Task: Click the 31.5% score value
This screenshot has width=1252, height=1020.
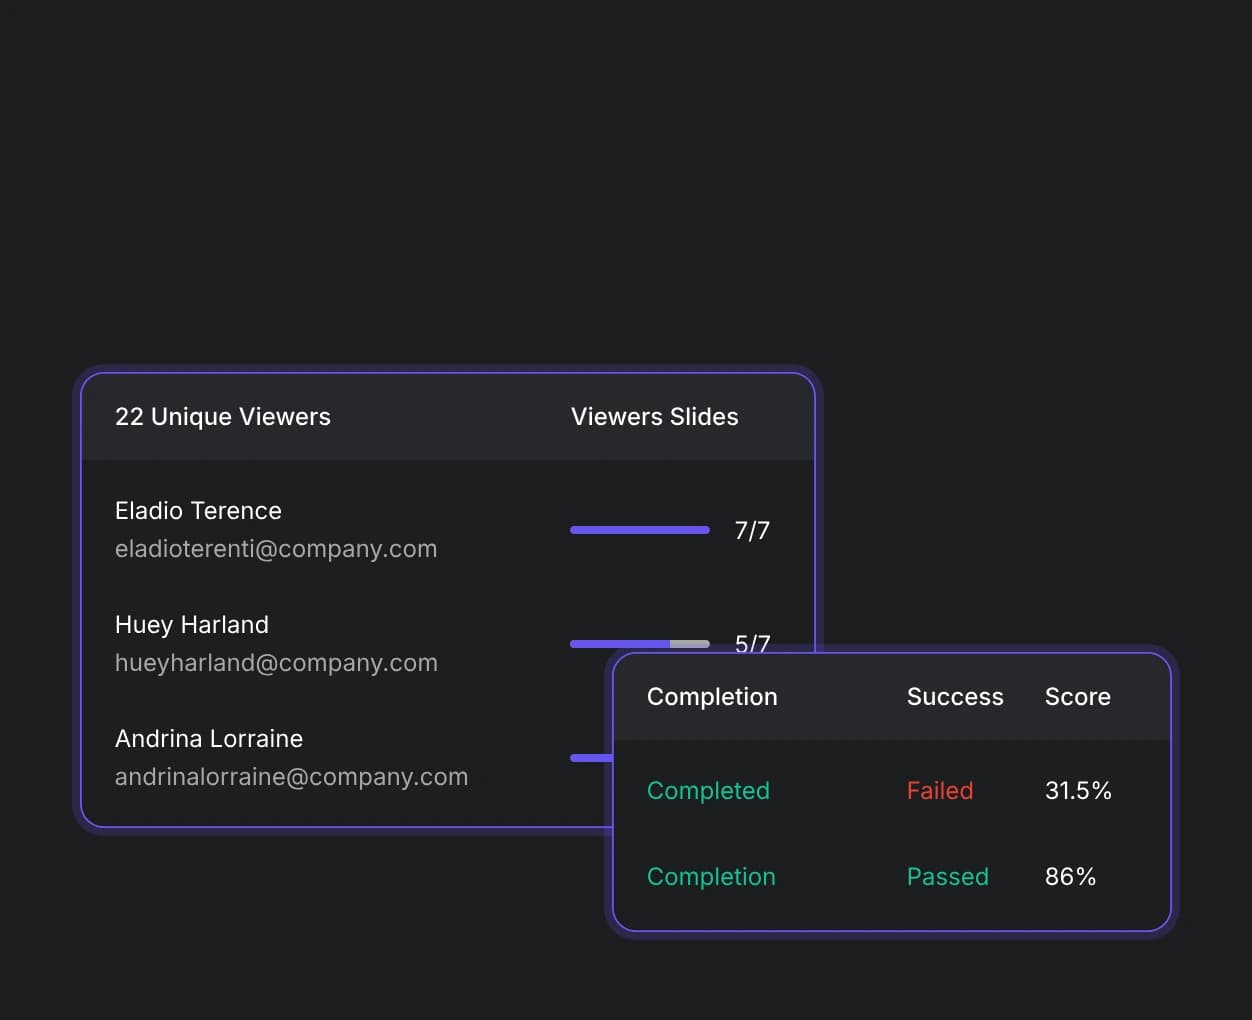Action: coord(1078,791)
